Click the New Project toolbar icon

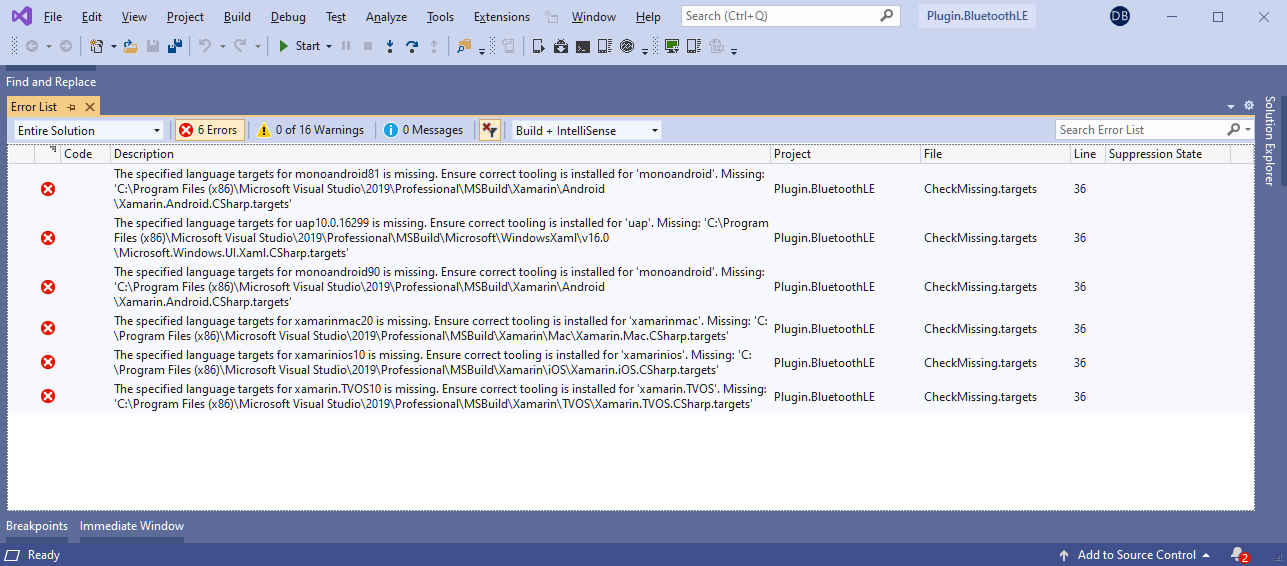pos(97,46)
